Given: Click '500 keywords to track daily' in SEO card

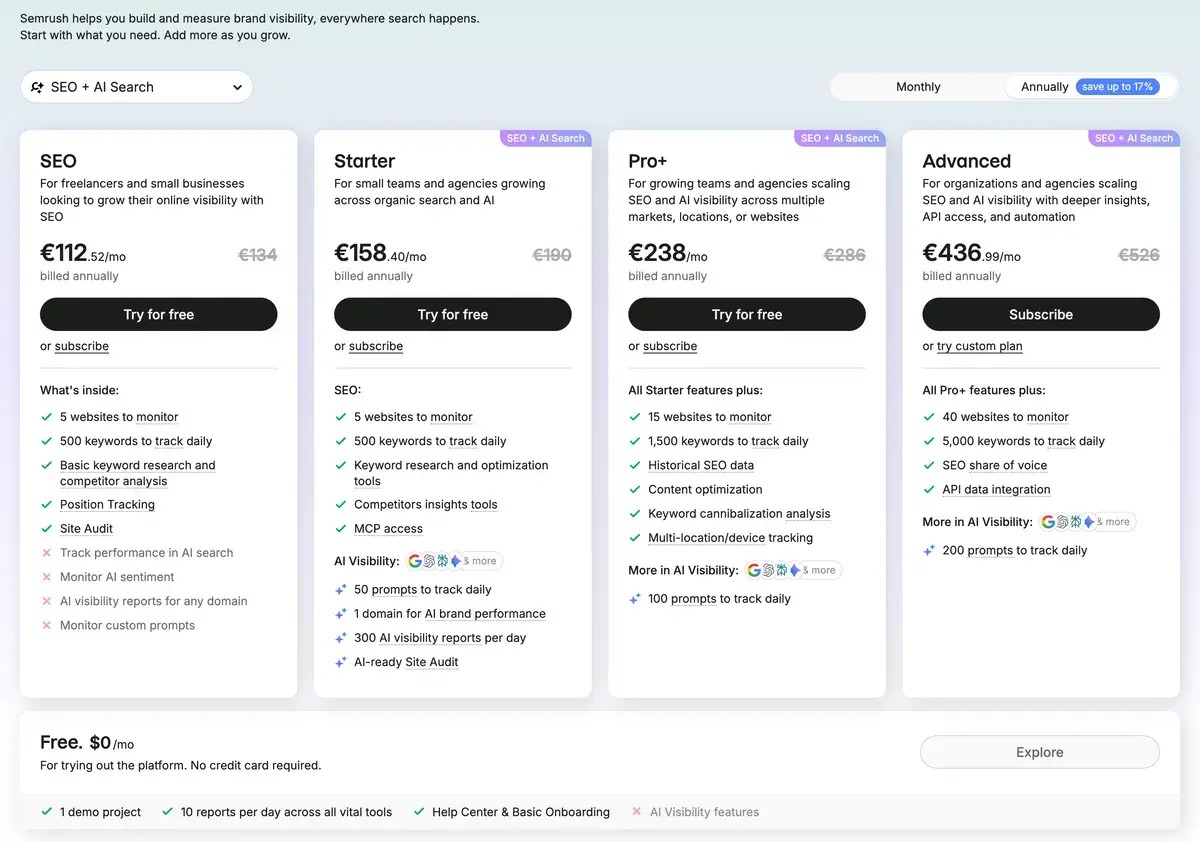Looking at the screenshot, I should tap(136, 441).
